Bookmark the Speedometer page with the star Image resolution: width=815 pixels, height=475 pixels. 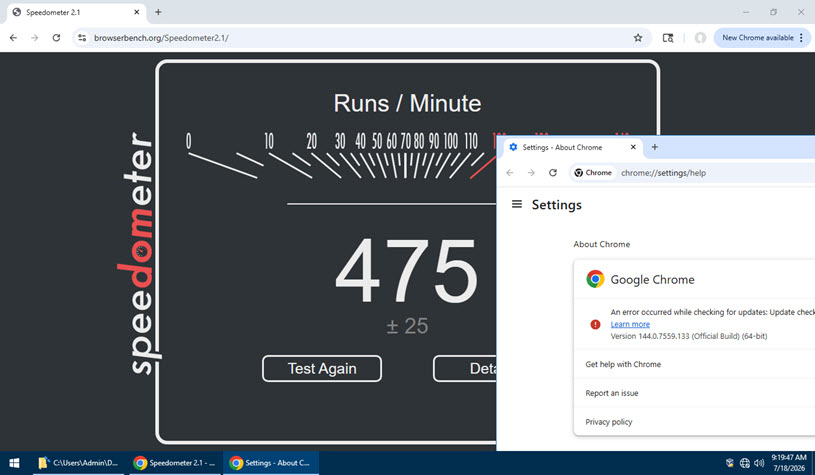[x=638, y=37]
